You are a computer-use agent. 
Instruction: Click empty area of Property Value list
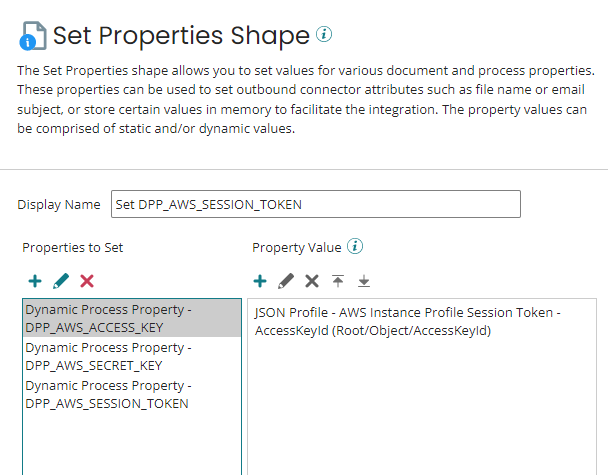coord(422,407)
